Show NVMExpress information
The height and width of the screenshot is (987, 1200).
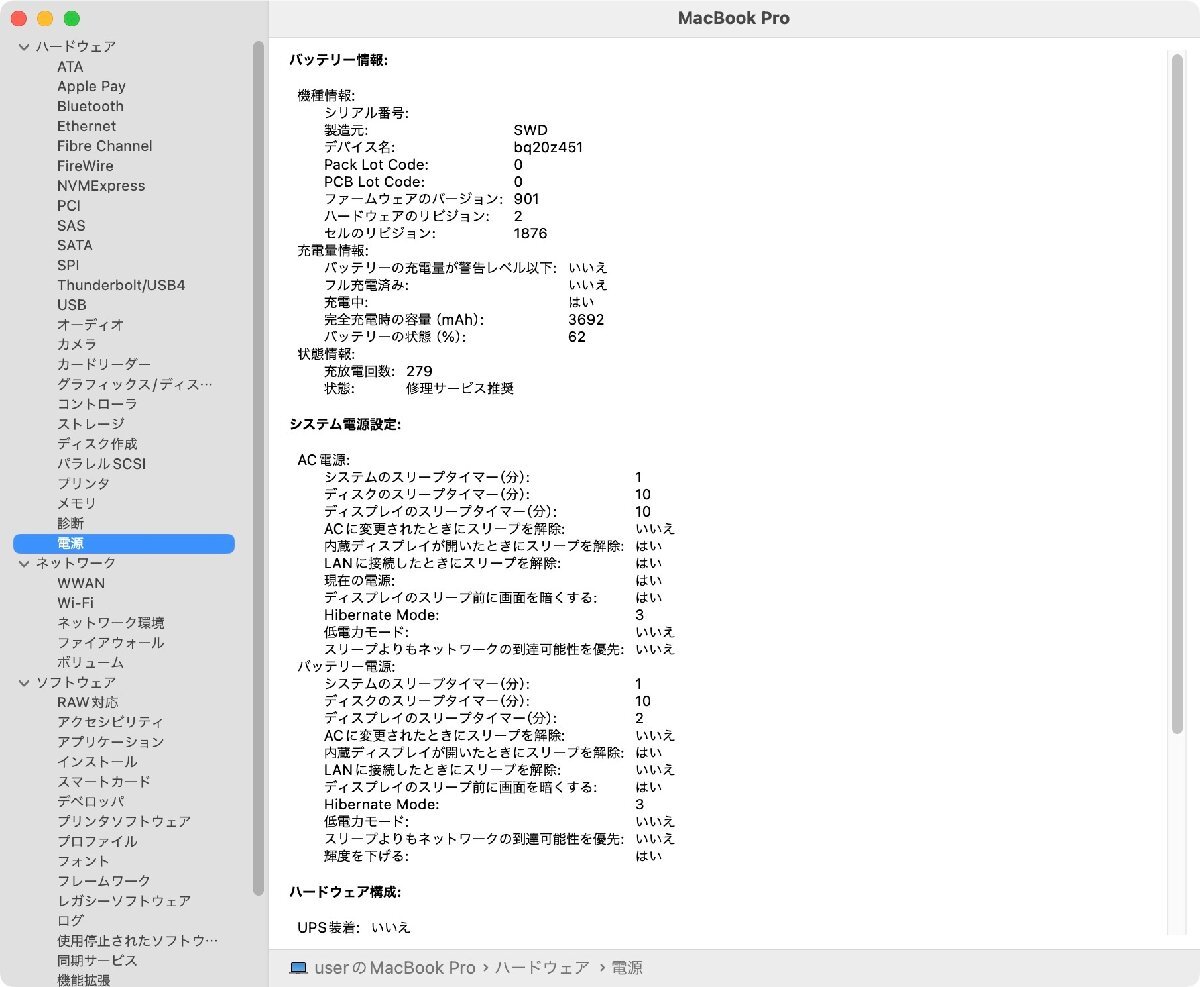point(101,186)
